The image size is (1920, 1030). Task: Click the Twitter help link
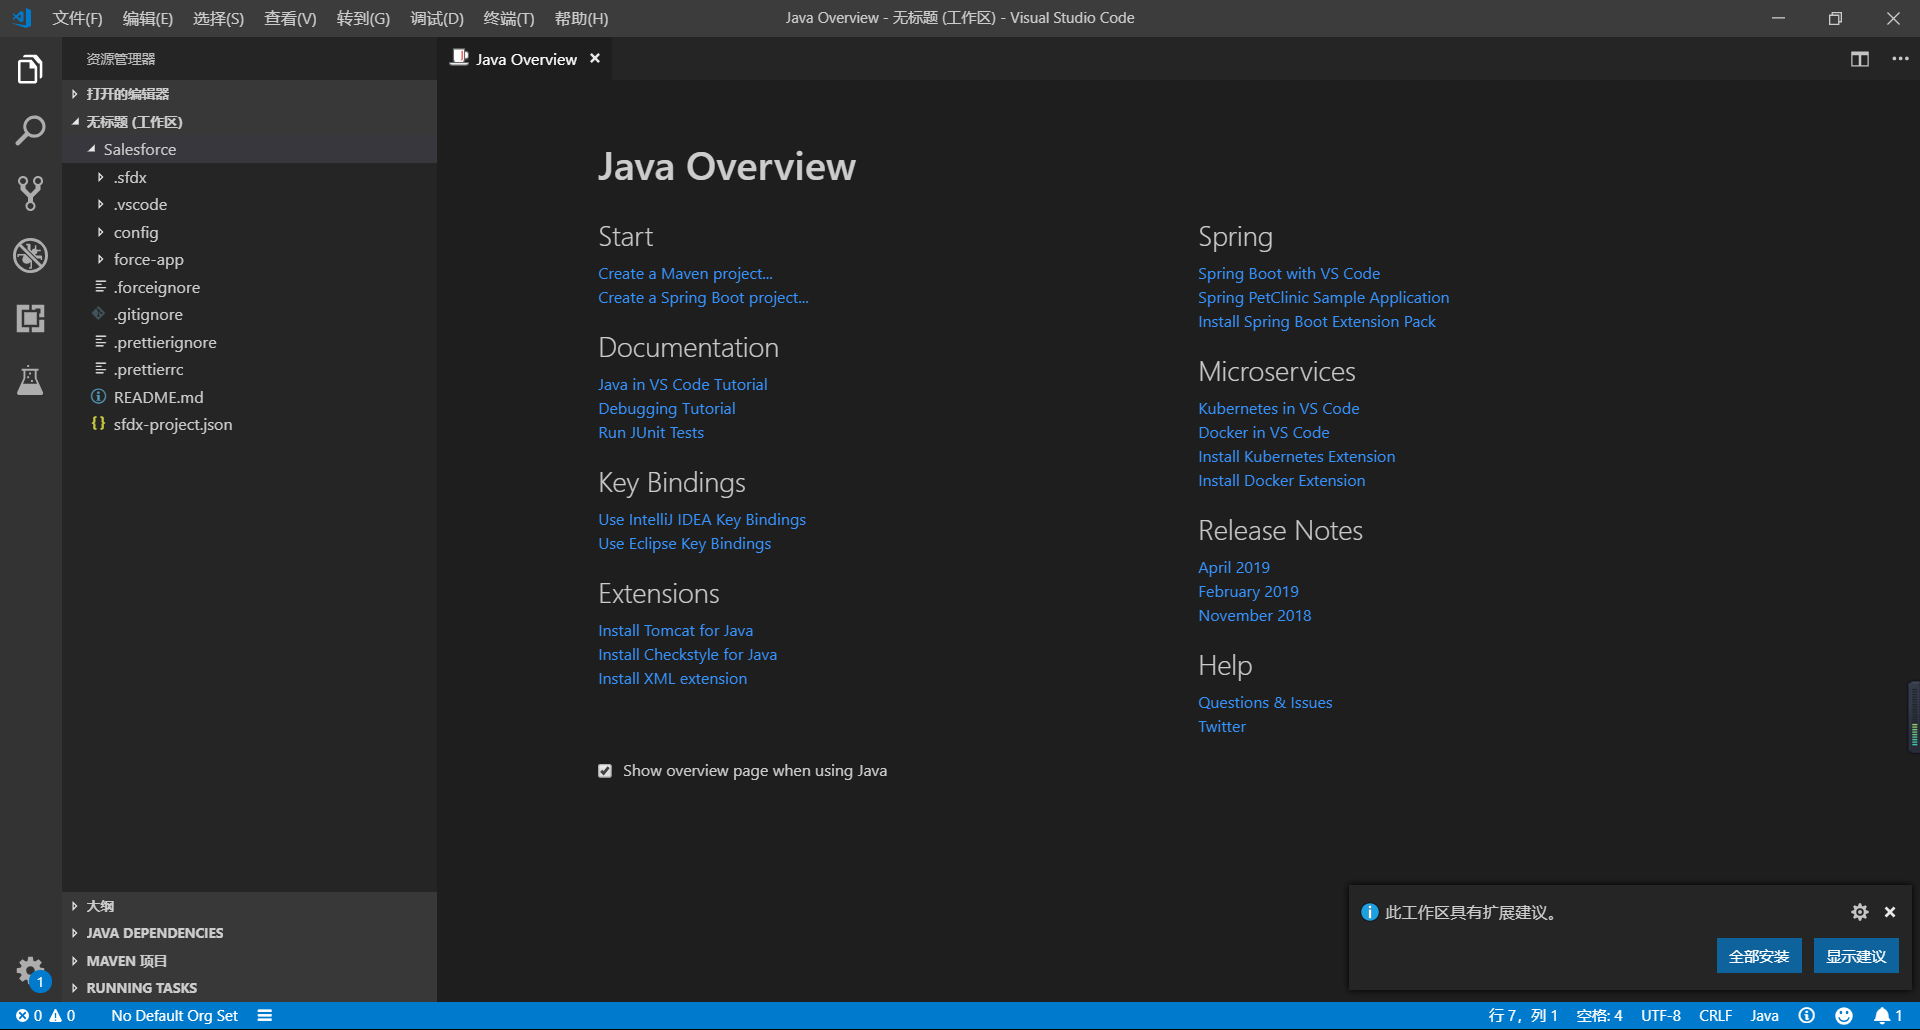[1222, 727]
